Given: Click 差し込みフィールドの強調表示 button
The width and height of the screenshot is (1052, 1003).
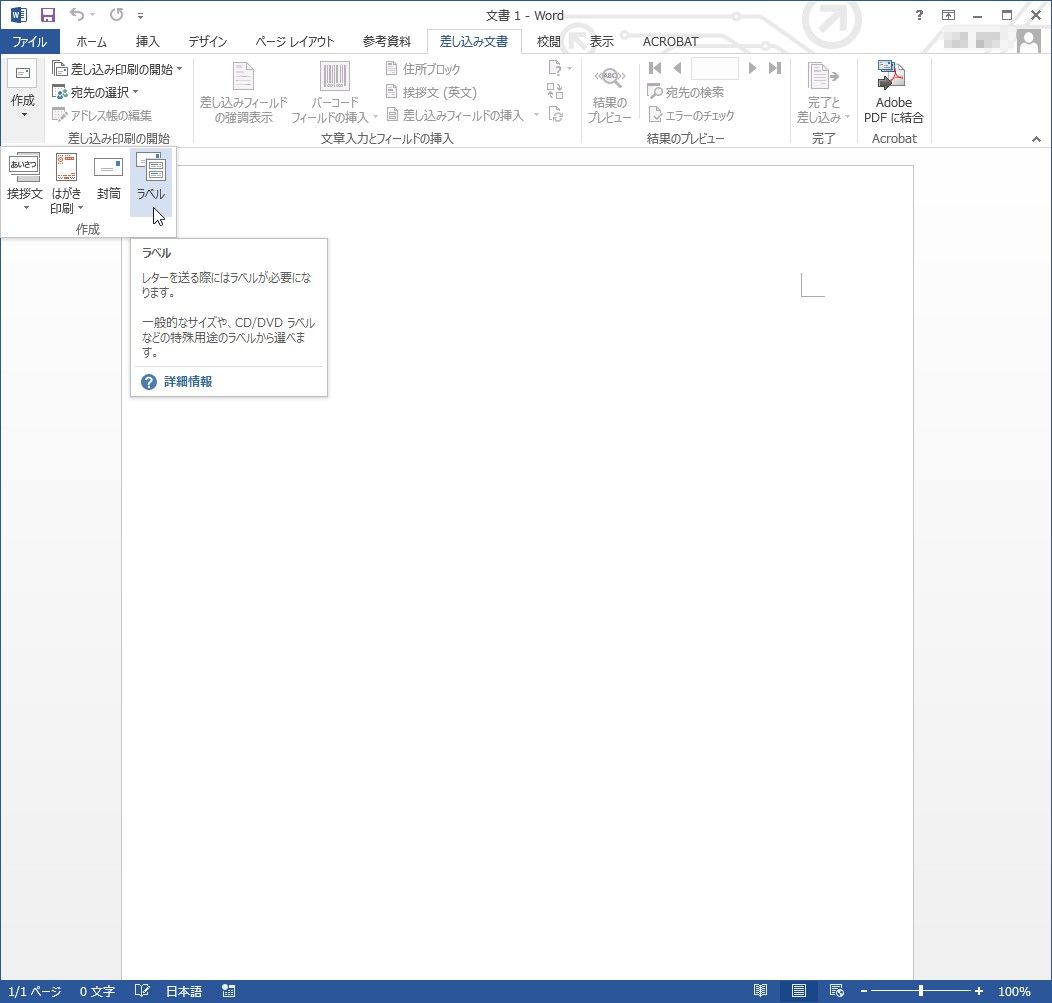Looking at the screenshot, I should point(244,93).
